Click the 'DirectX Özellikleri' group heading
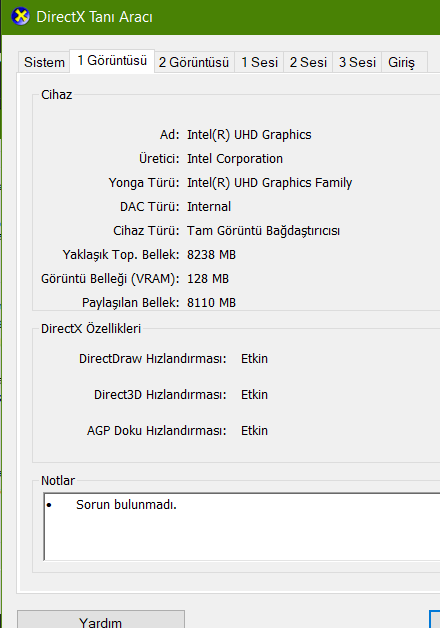The height and width of the screenshot is (628, 440). (x=91, y=328)
